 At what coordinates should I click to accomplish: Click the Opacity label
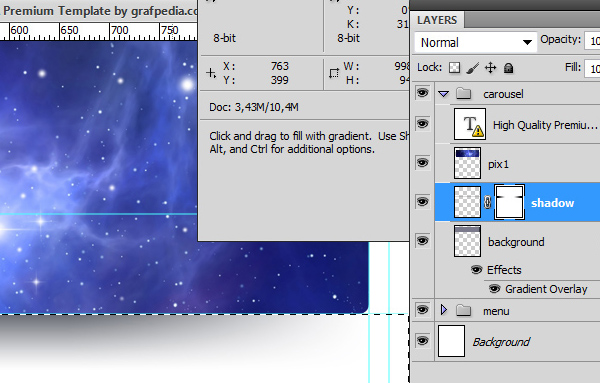pyautogui.click(x=561, y=39)
